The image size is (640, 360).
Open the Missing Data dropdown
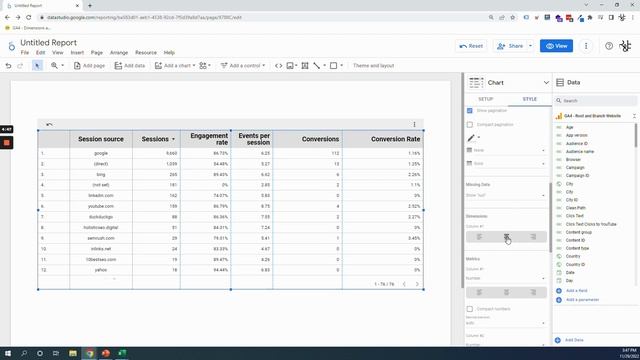tap(506, 196)
